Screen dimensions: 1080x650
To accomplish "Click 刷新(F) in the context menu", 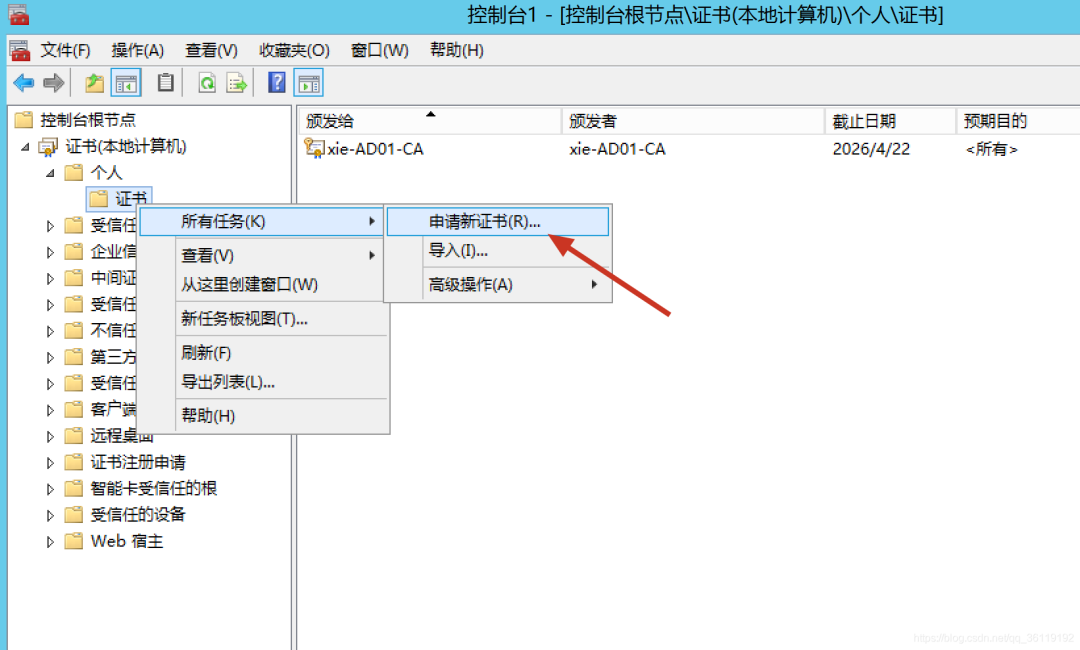I will pos(206,353).
